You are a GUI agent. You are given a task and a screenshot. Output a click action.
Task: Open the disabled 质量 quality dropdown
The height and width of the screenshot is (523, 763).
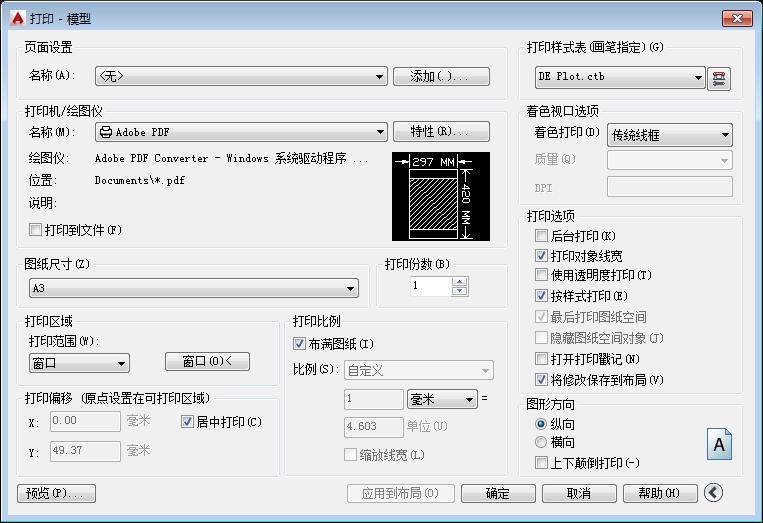coord(670,160)
